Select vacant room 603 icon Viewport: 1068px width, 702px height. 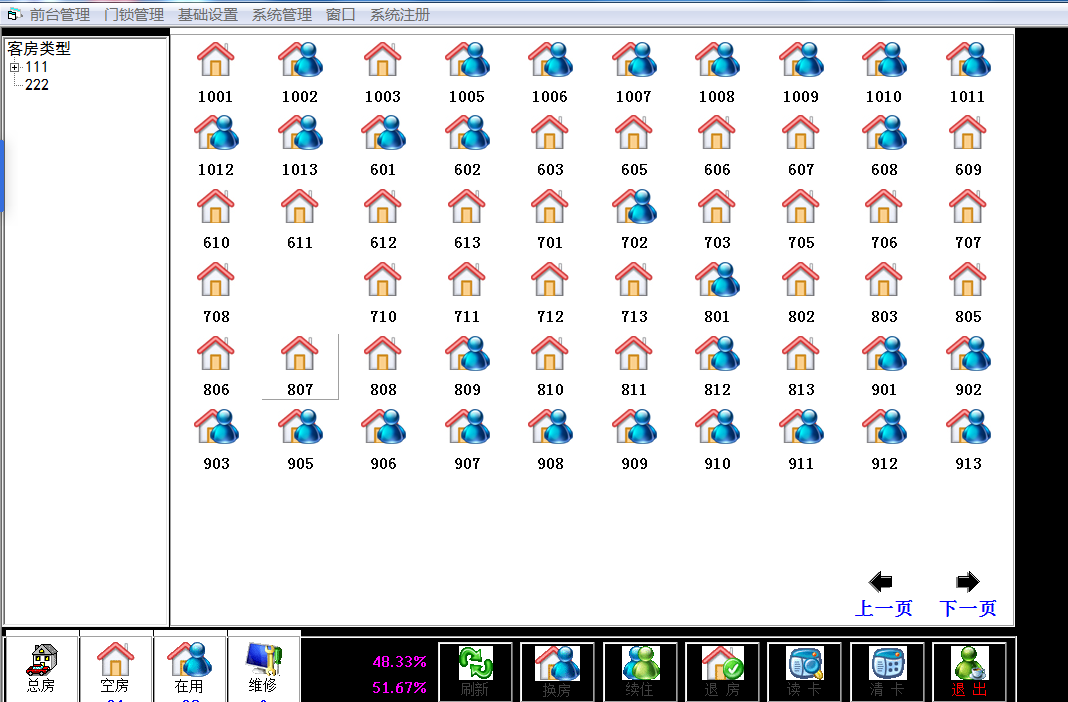(x=550, y=133)
